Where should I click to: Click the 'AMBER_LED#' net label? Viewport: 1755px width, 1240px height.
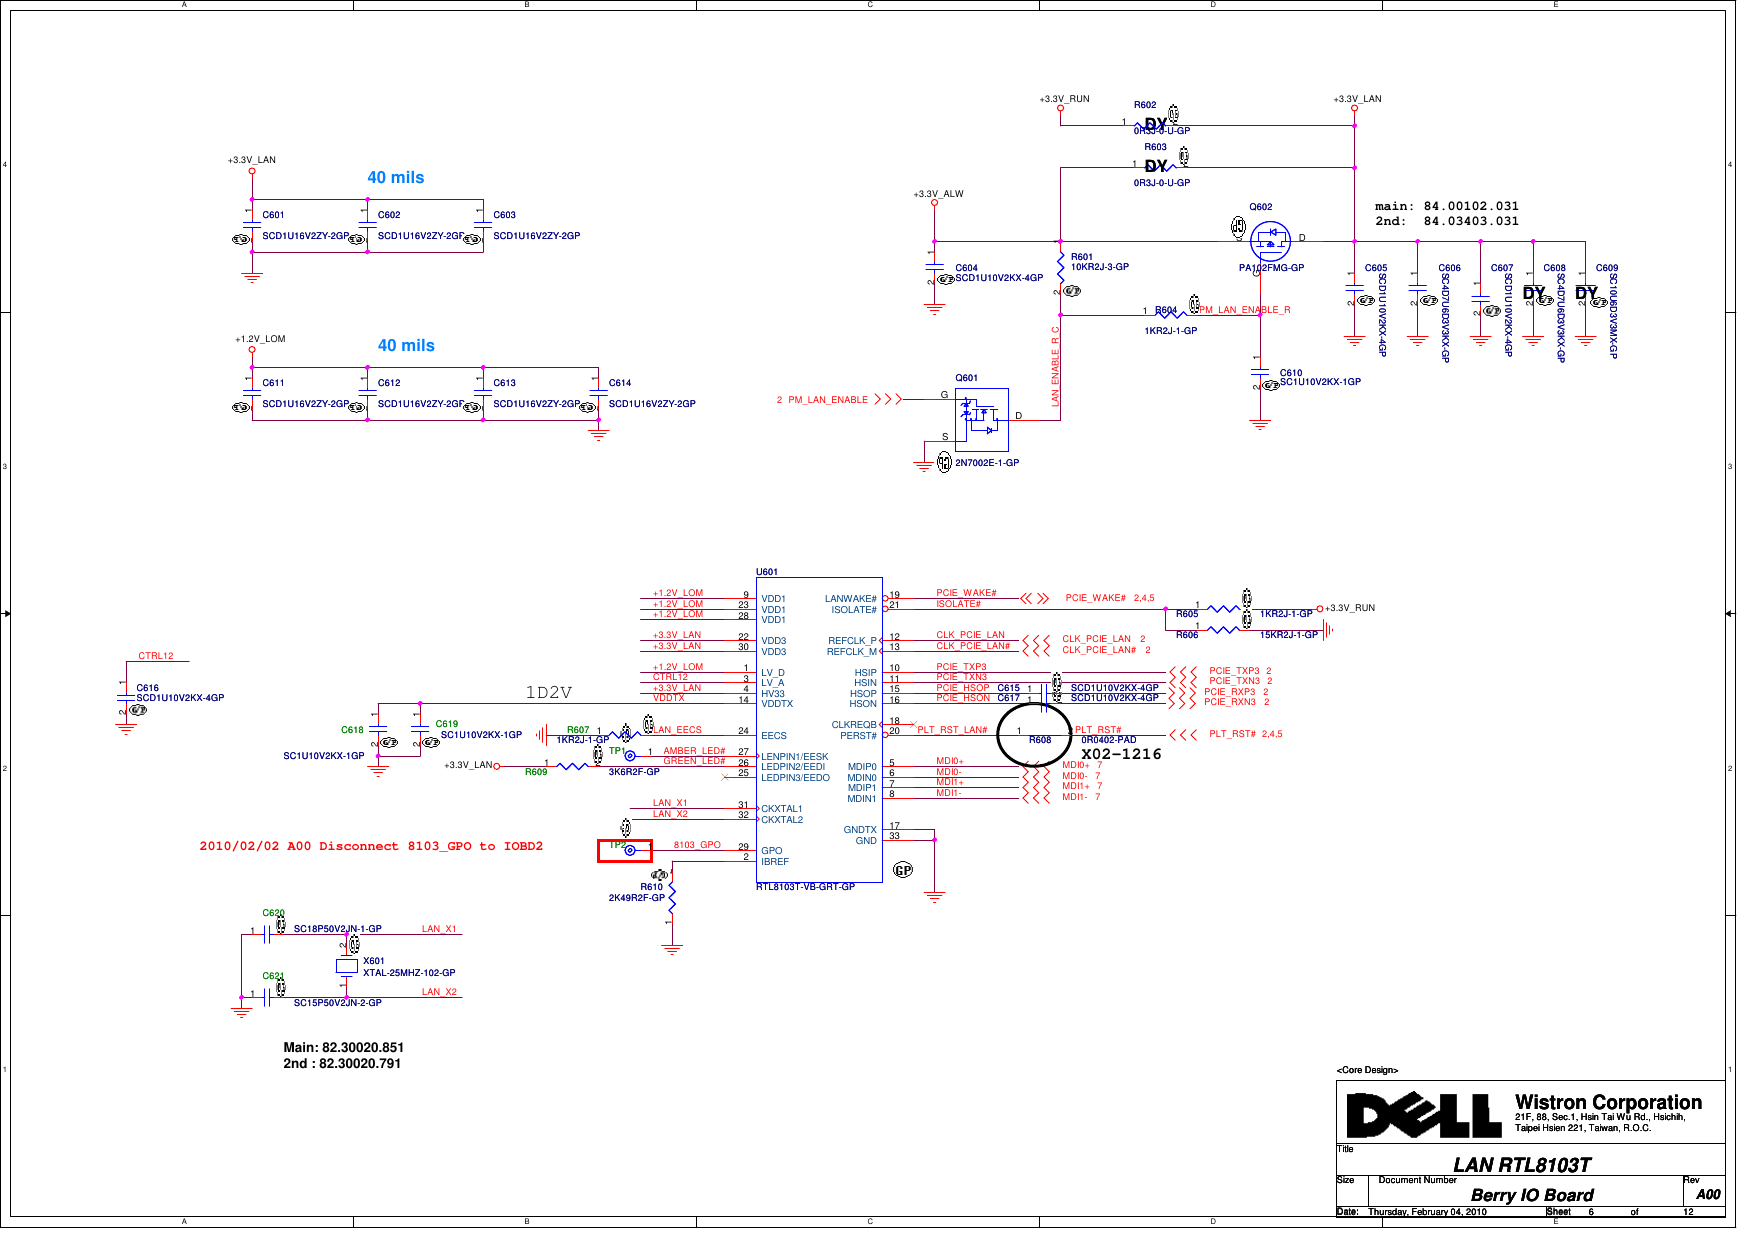coord(694,751)
